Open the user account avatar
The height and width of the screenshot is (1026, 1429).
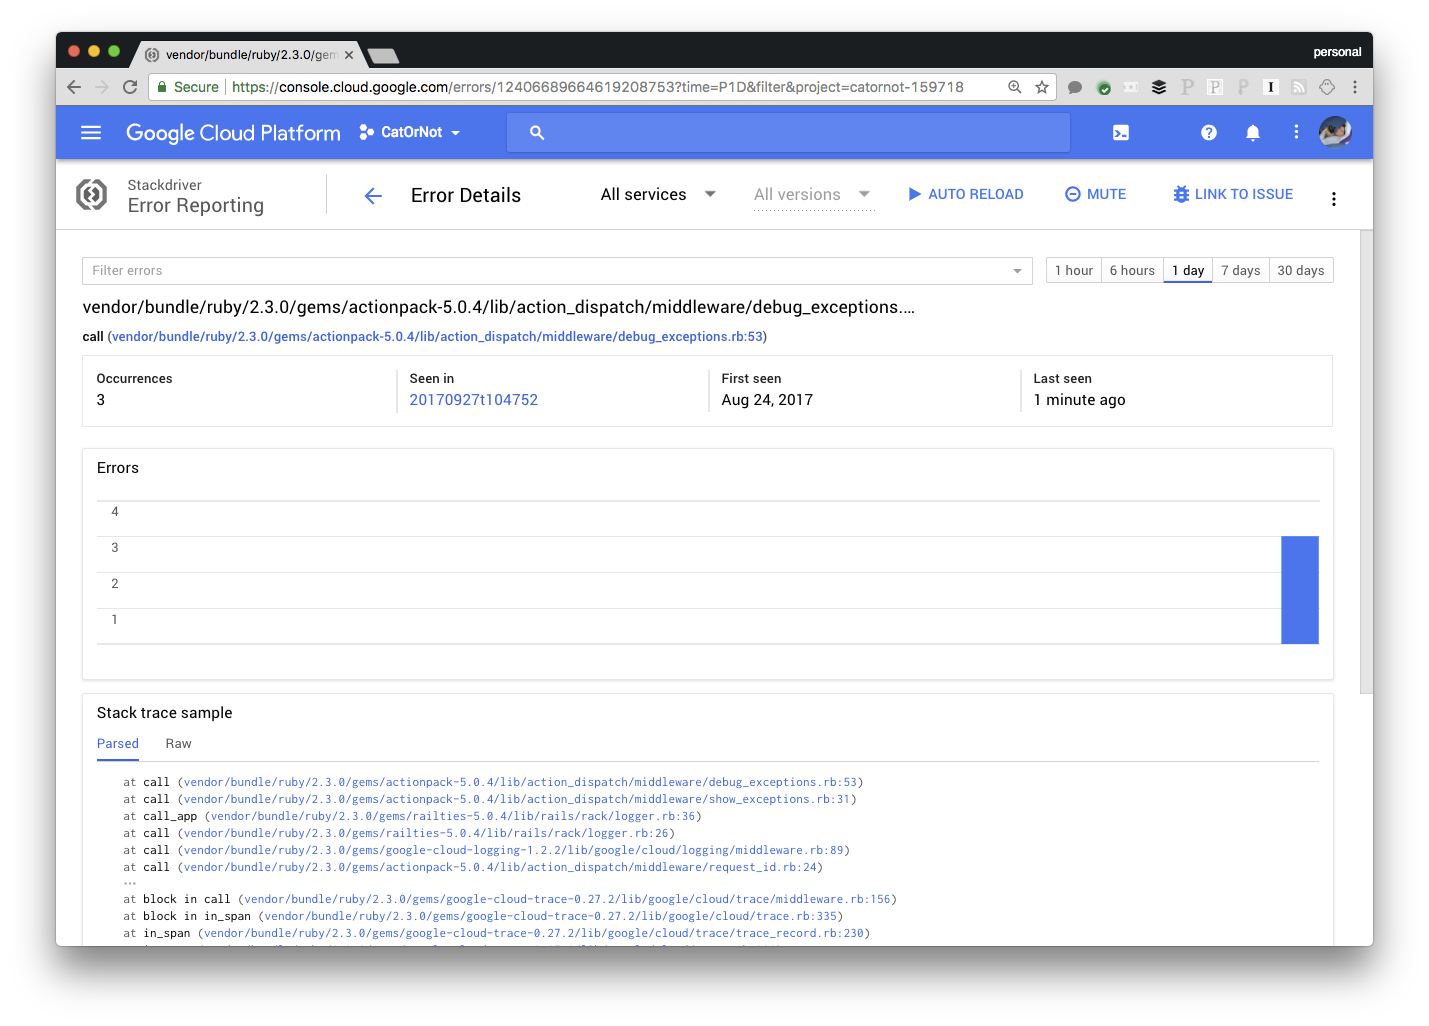(x=1335, y=132)
